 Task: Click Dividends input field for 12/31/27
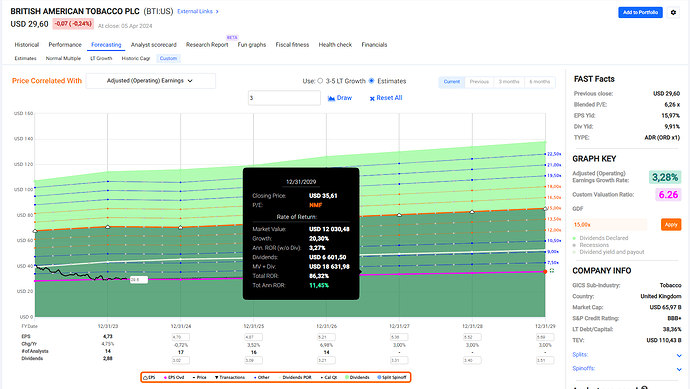point(399,360)
